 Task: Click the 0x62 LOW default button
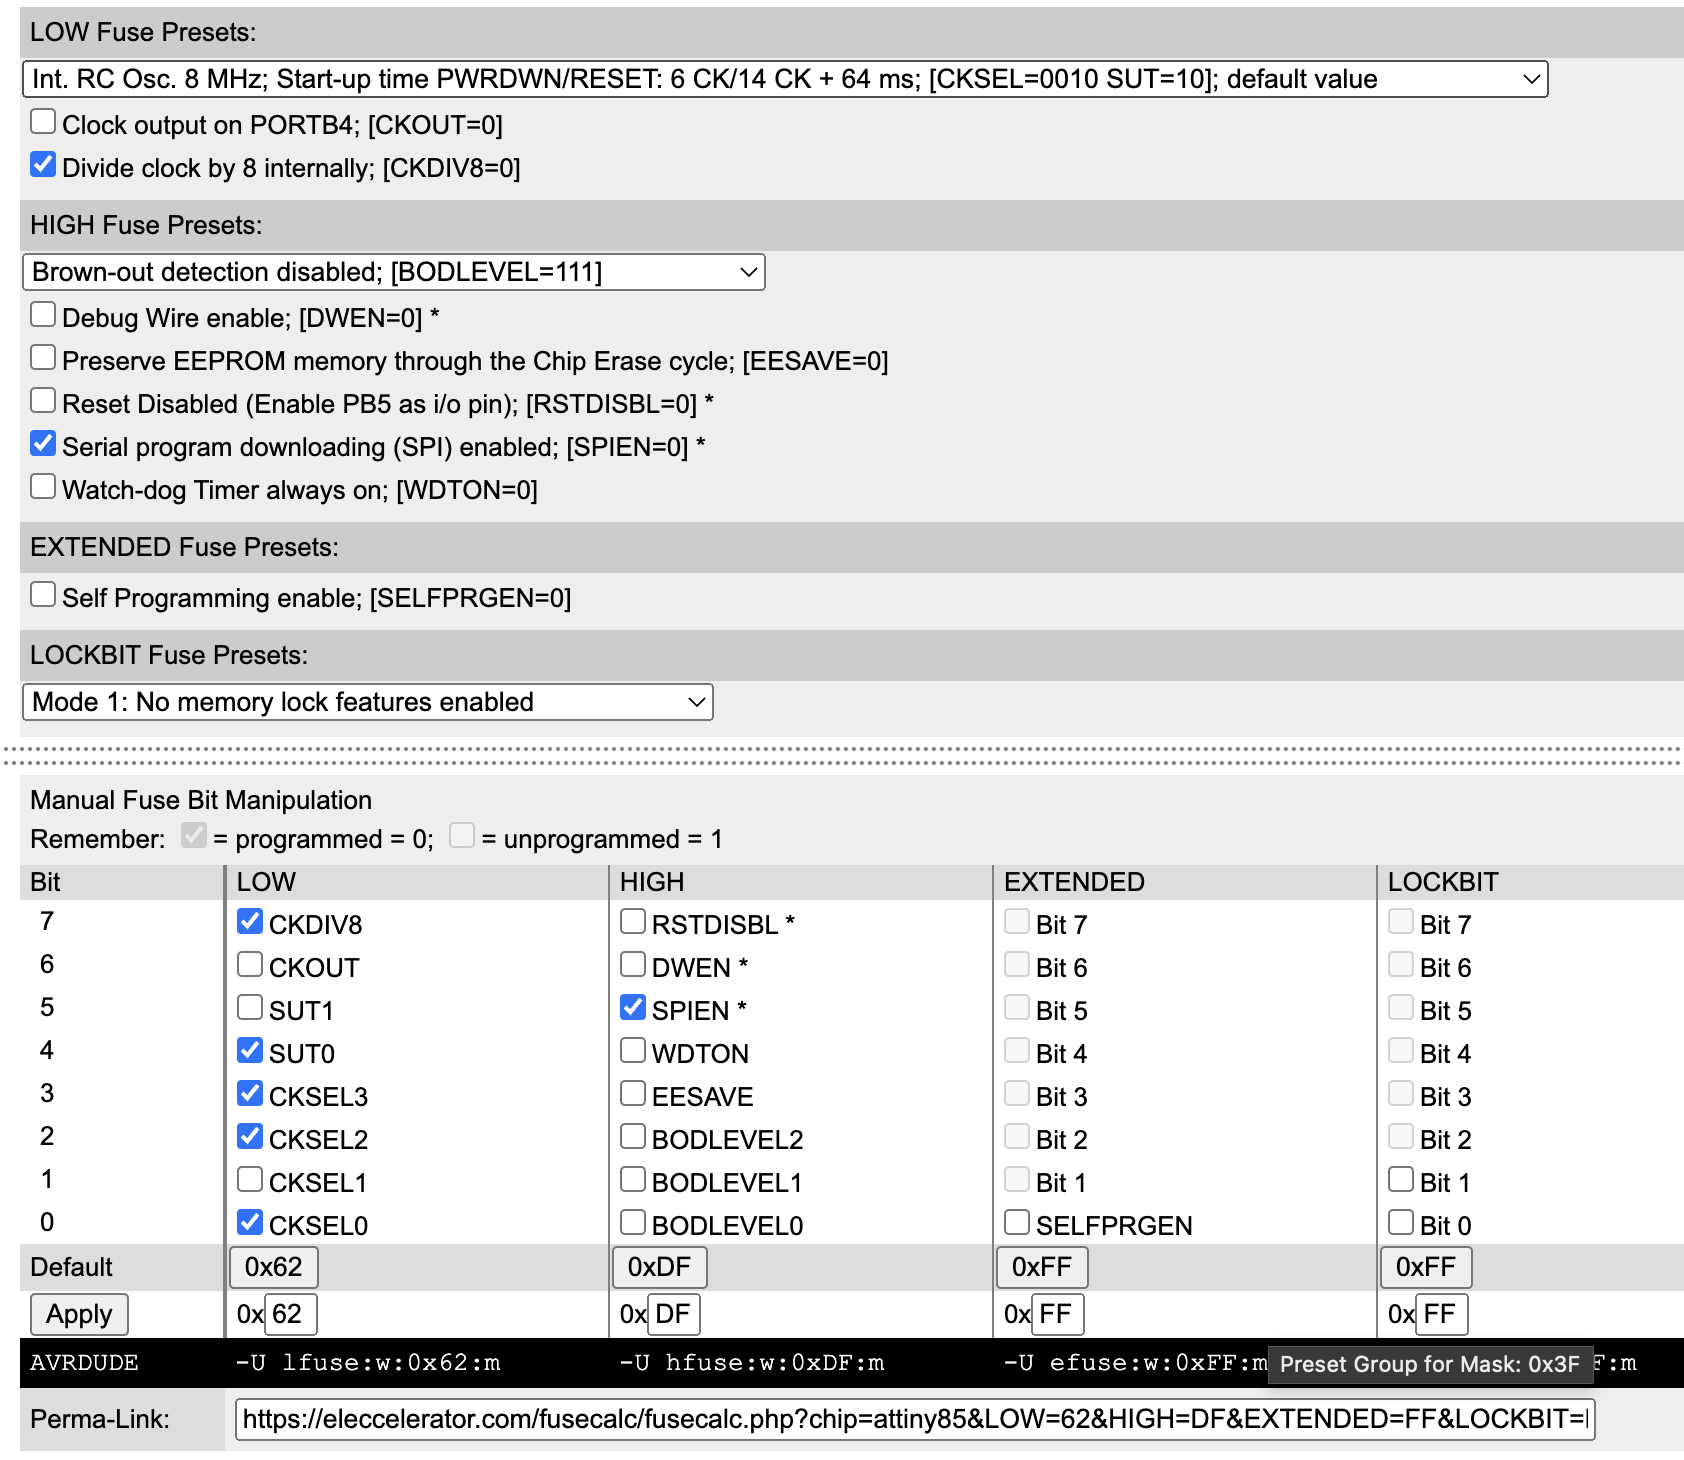click(274, 1268)
